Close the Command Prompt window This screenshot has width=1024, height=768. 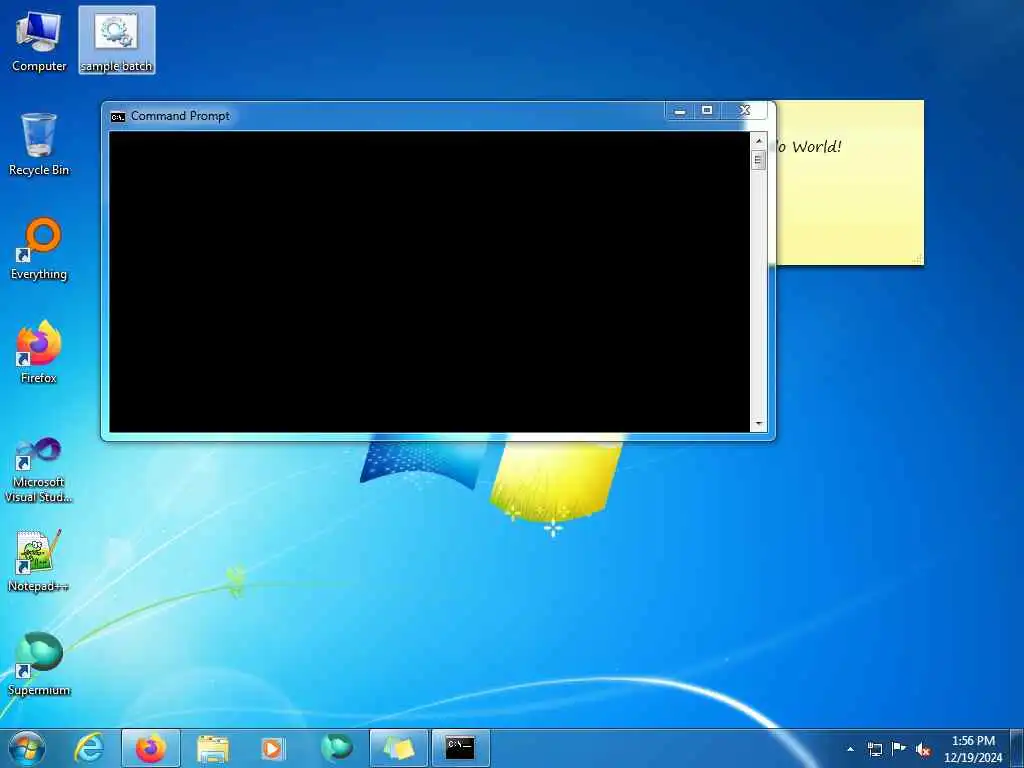[746, 111]
